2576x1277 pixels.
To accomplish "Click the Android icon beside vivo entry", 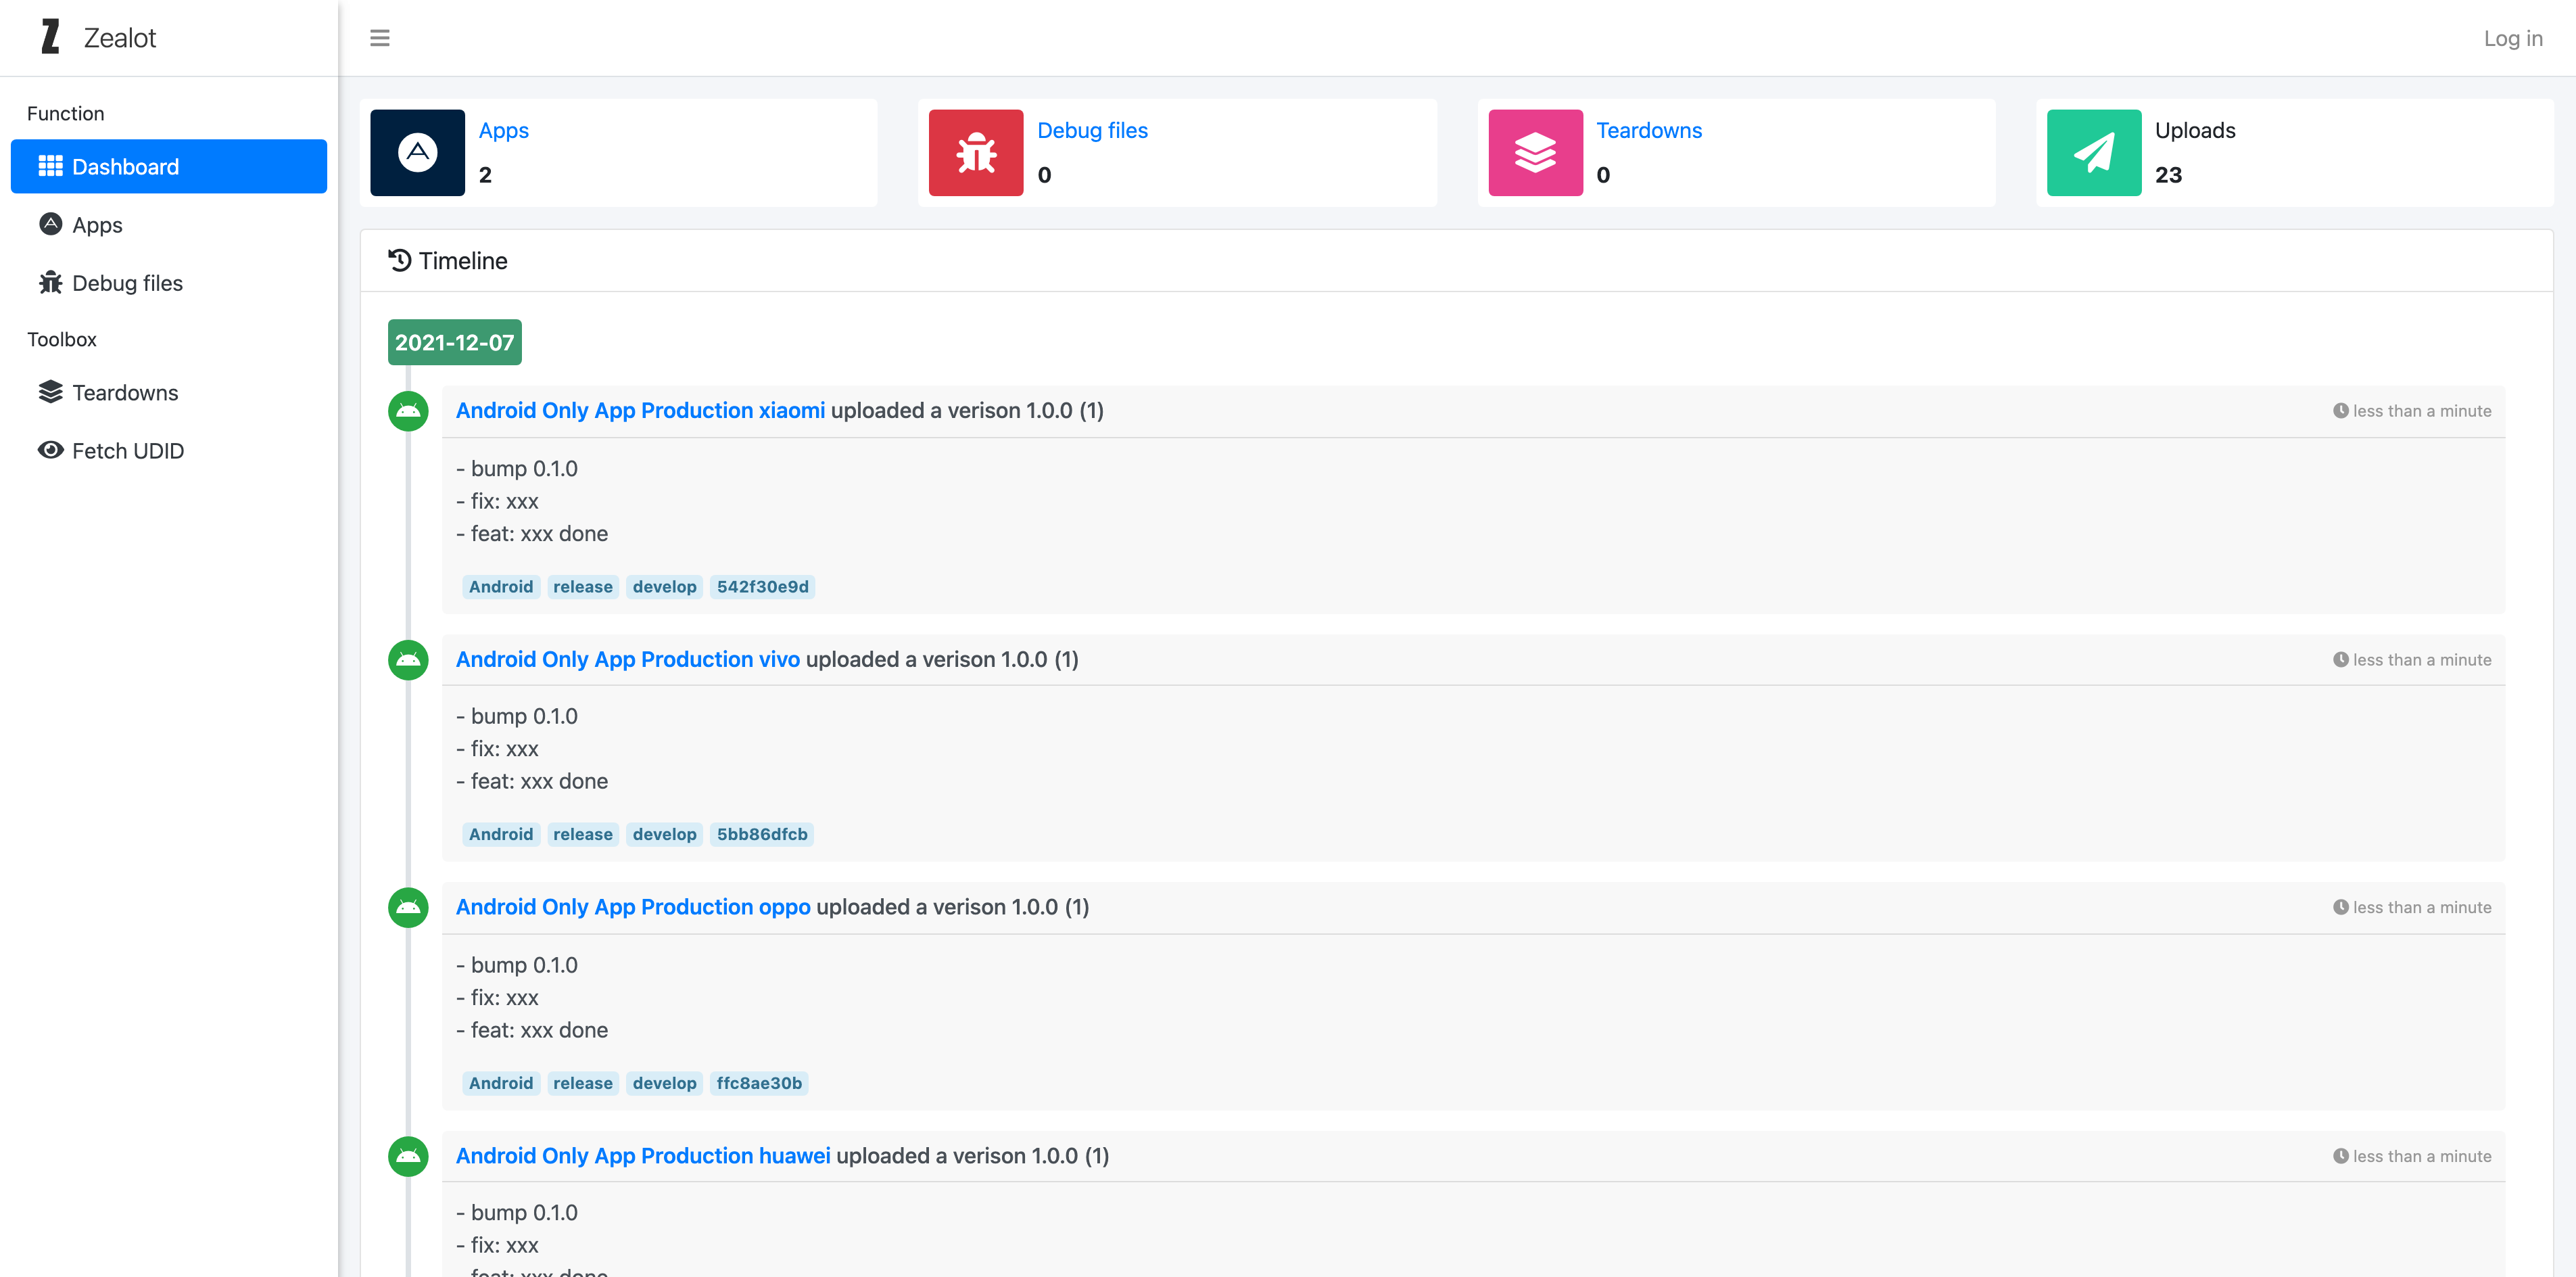I will tap(408, 660).
